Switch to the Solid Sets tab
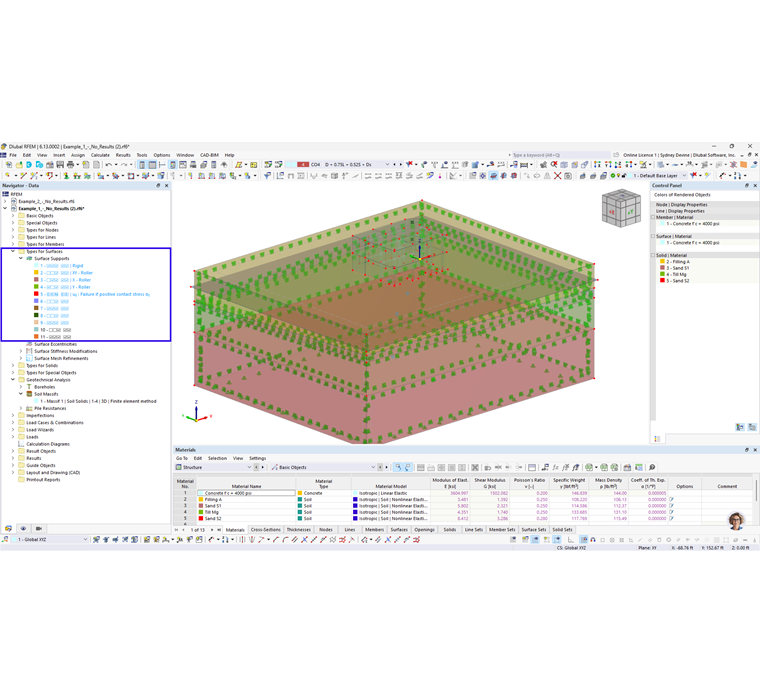This screenshot has width=760, height=694. (562, 530)
